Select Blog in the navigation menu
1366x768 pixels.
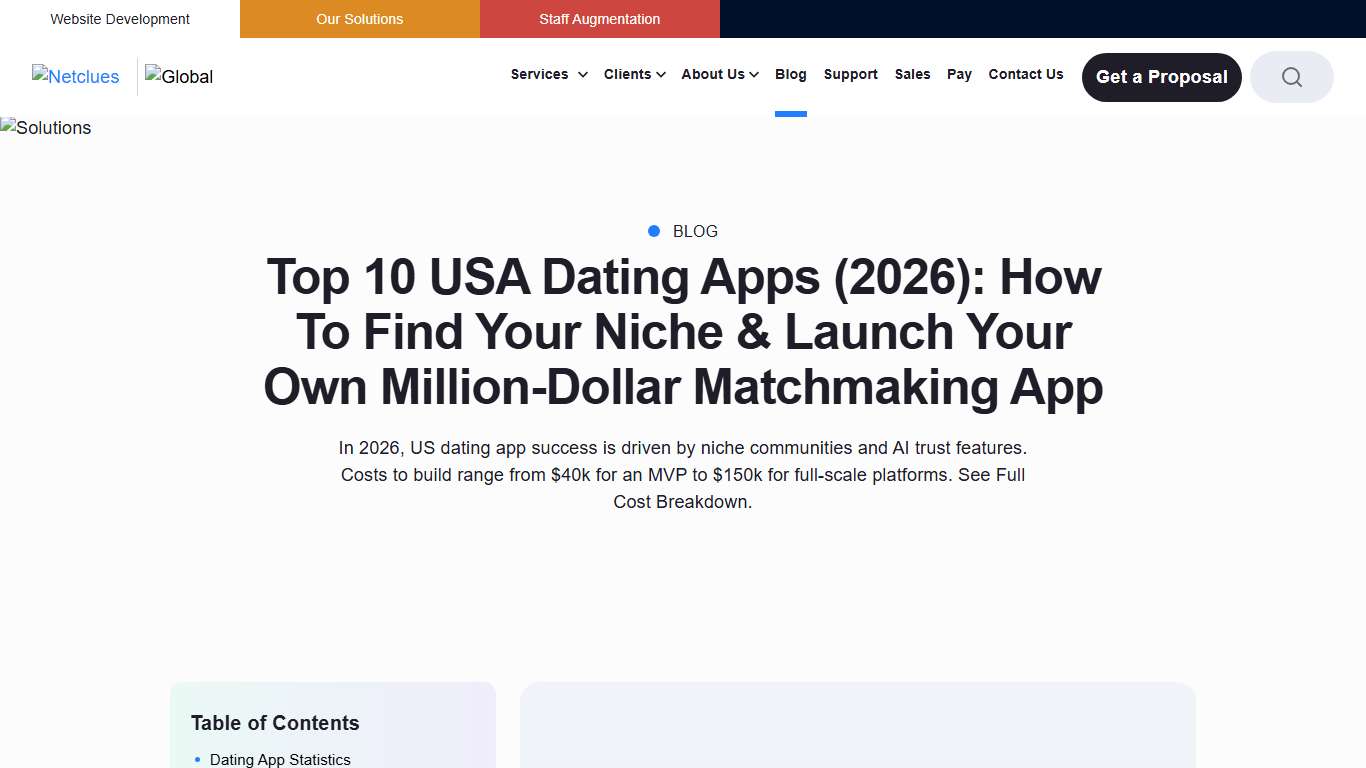(790, 74)
